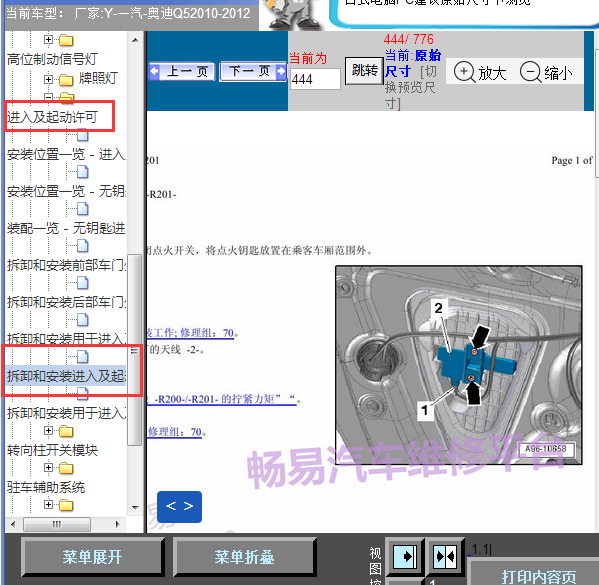Click tree horizontal scrollbar thumb
This screenshot has height=585, width=599.
(x=57, y=524)
